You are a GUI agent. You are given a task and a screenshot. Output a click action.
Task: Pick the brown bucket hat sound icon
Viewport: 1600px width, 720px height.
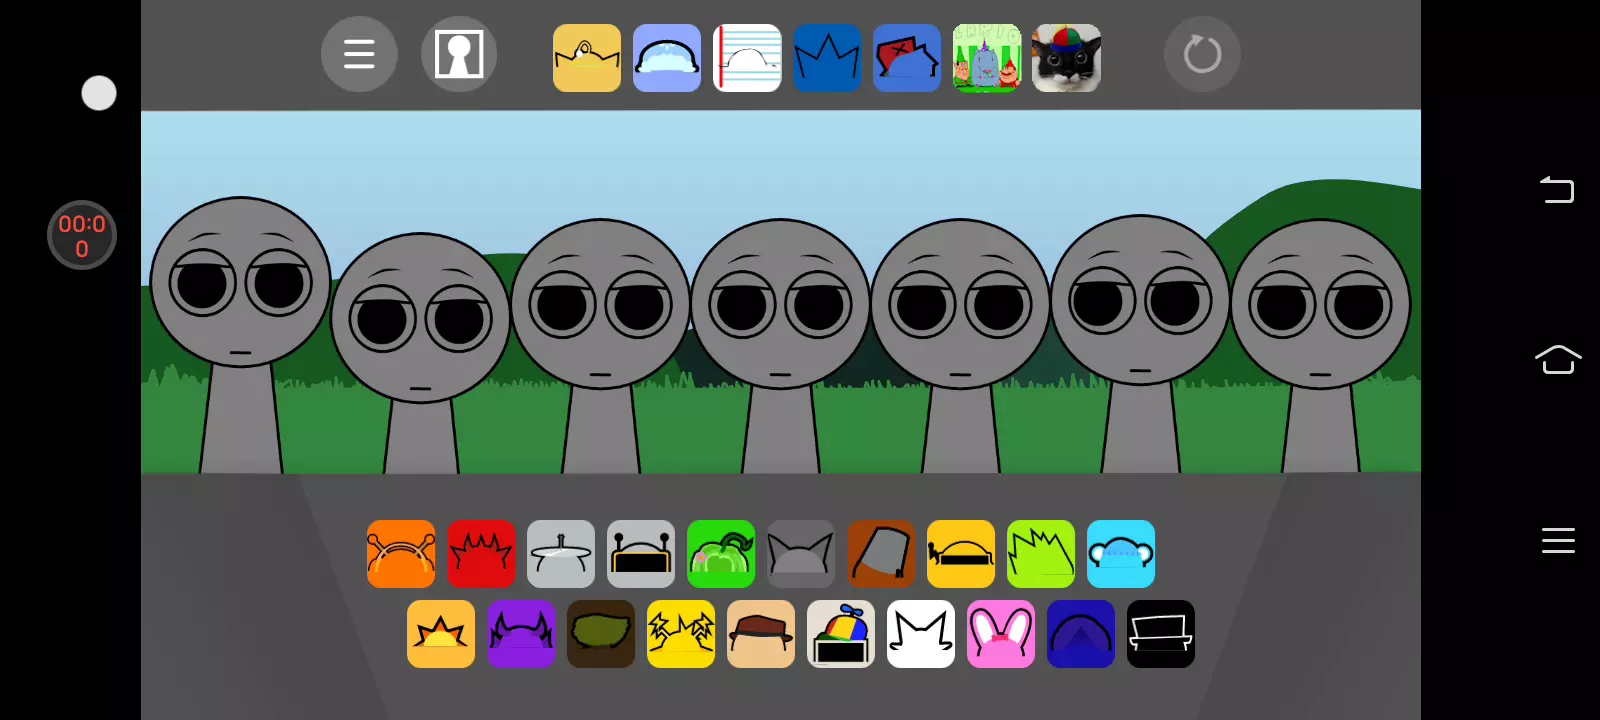tap(881, 554)
